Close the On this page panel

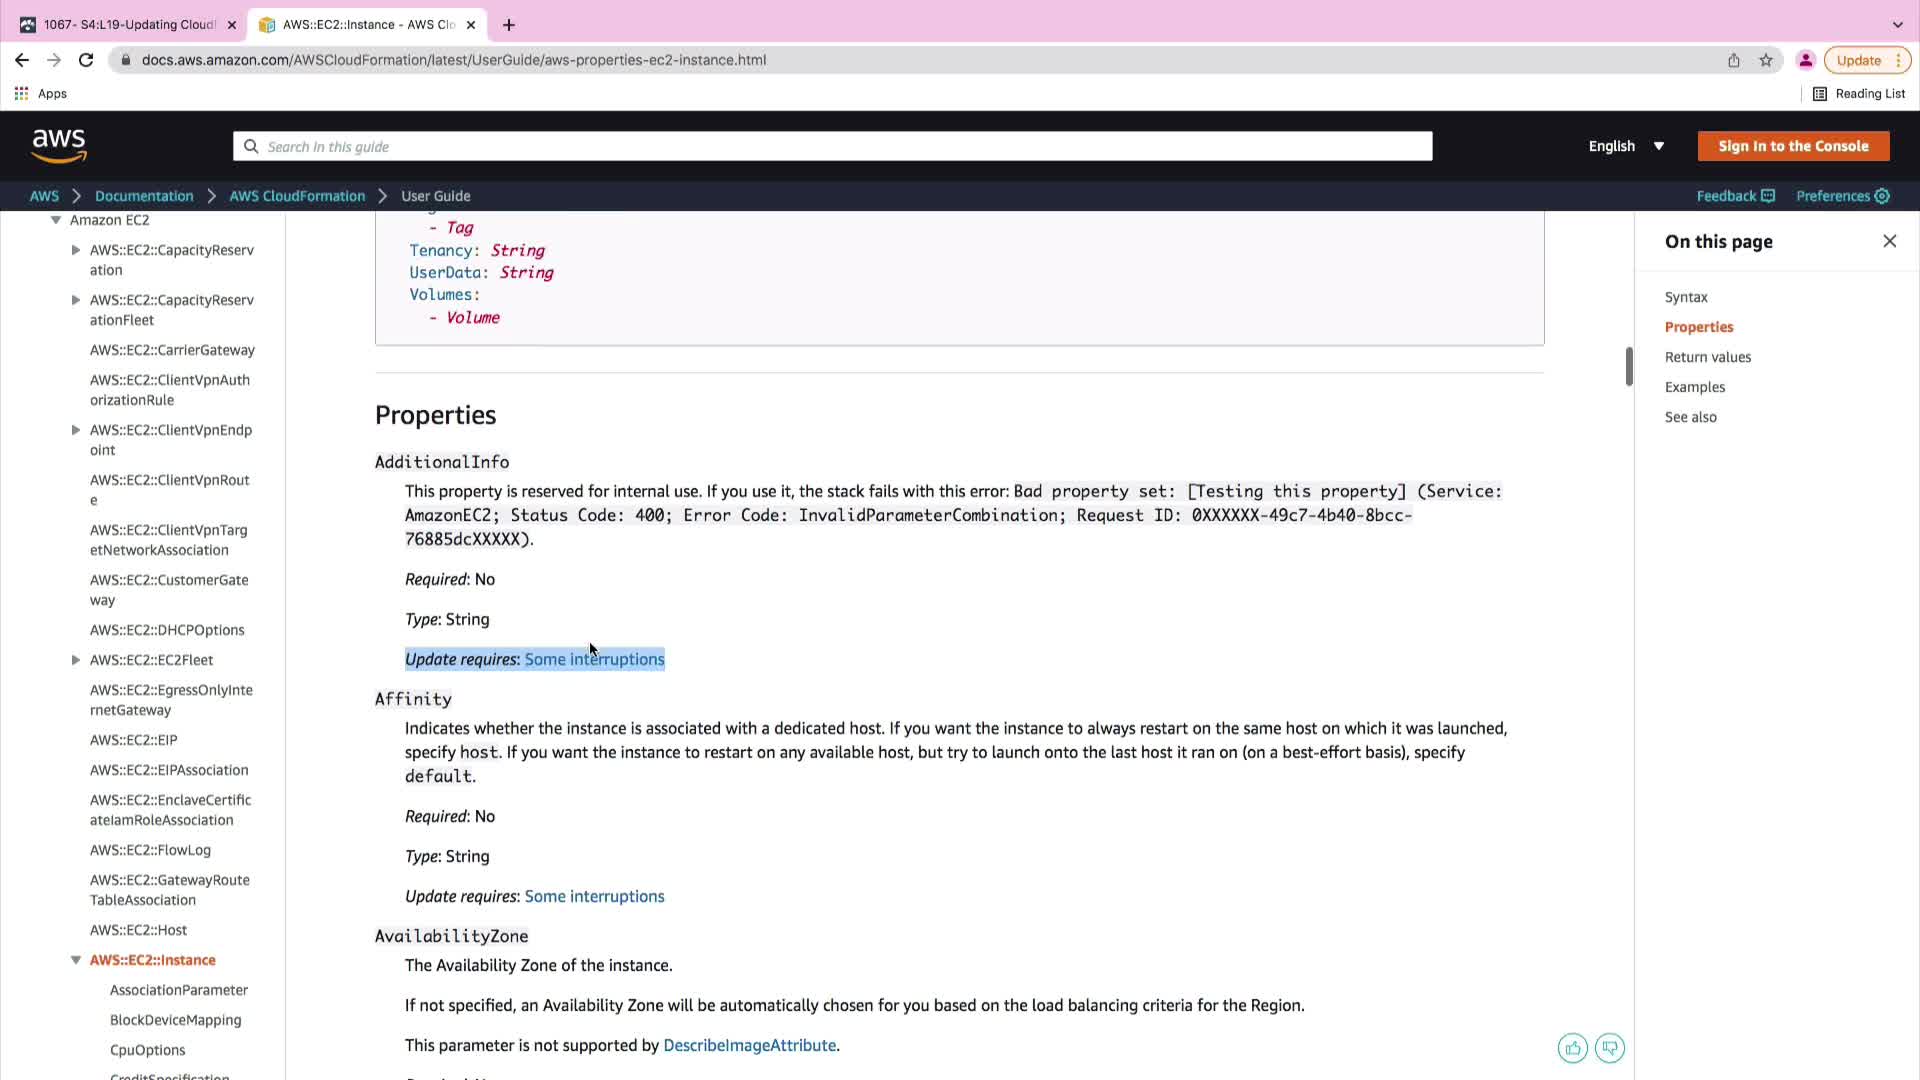click(x=1889, y=241)
